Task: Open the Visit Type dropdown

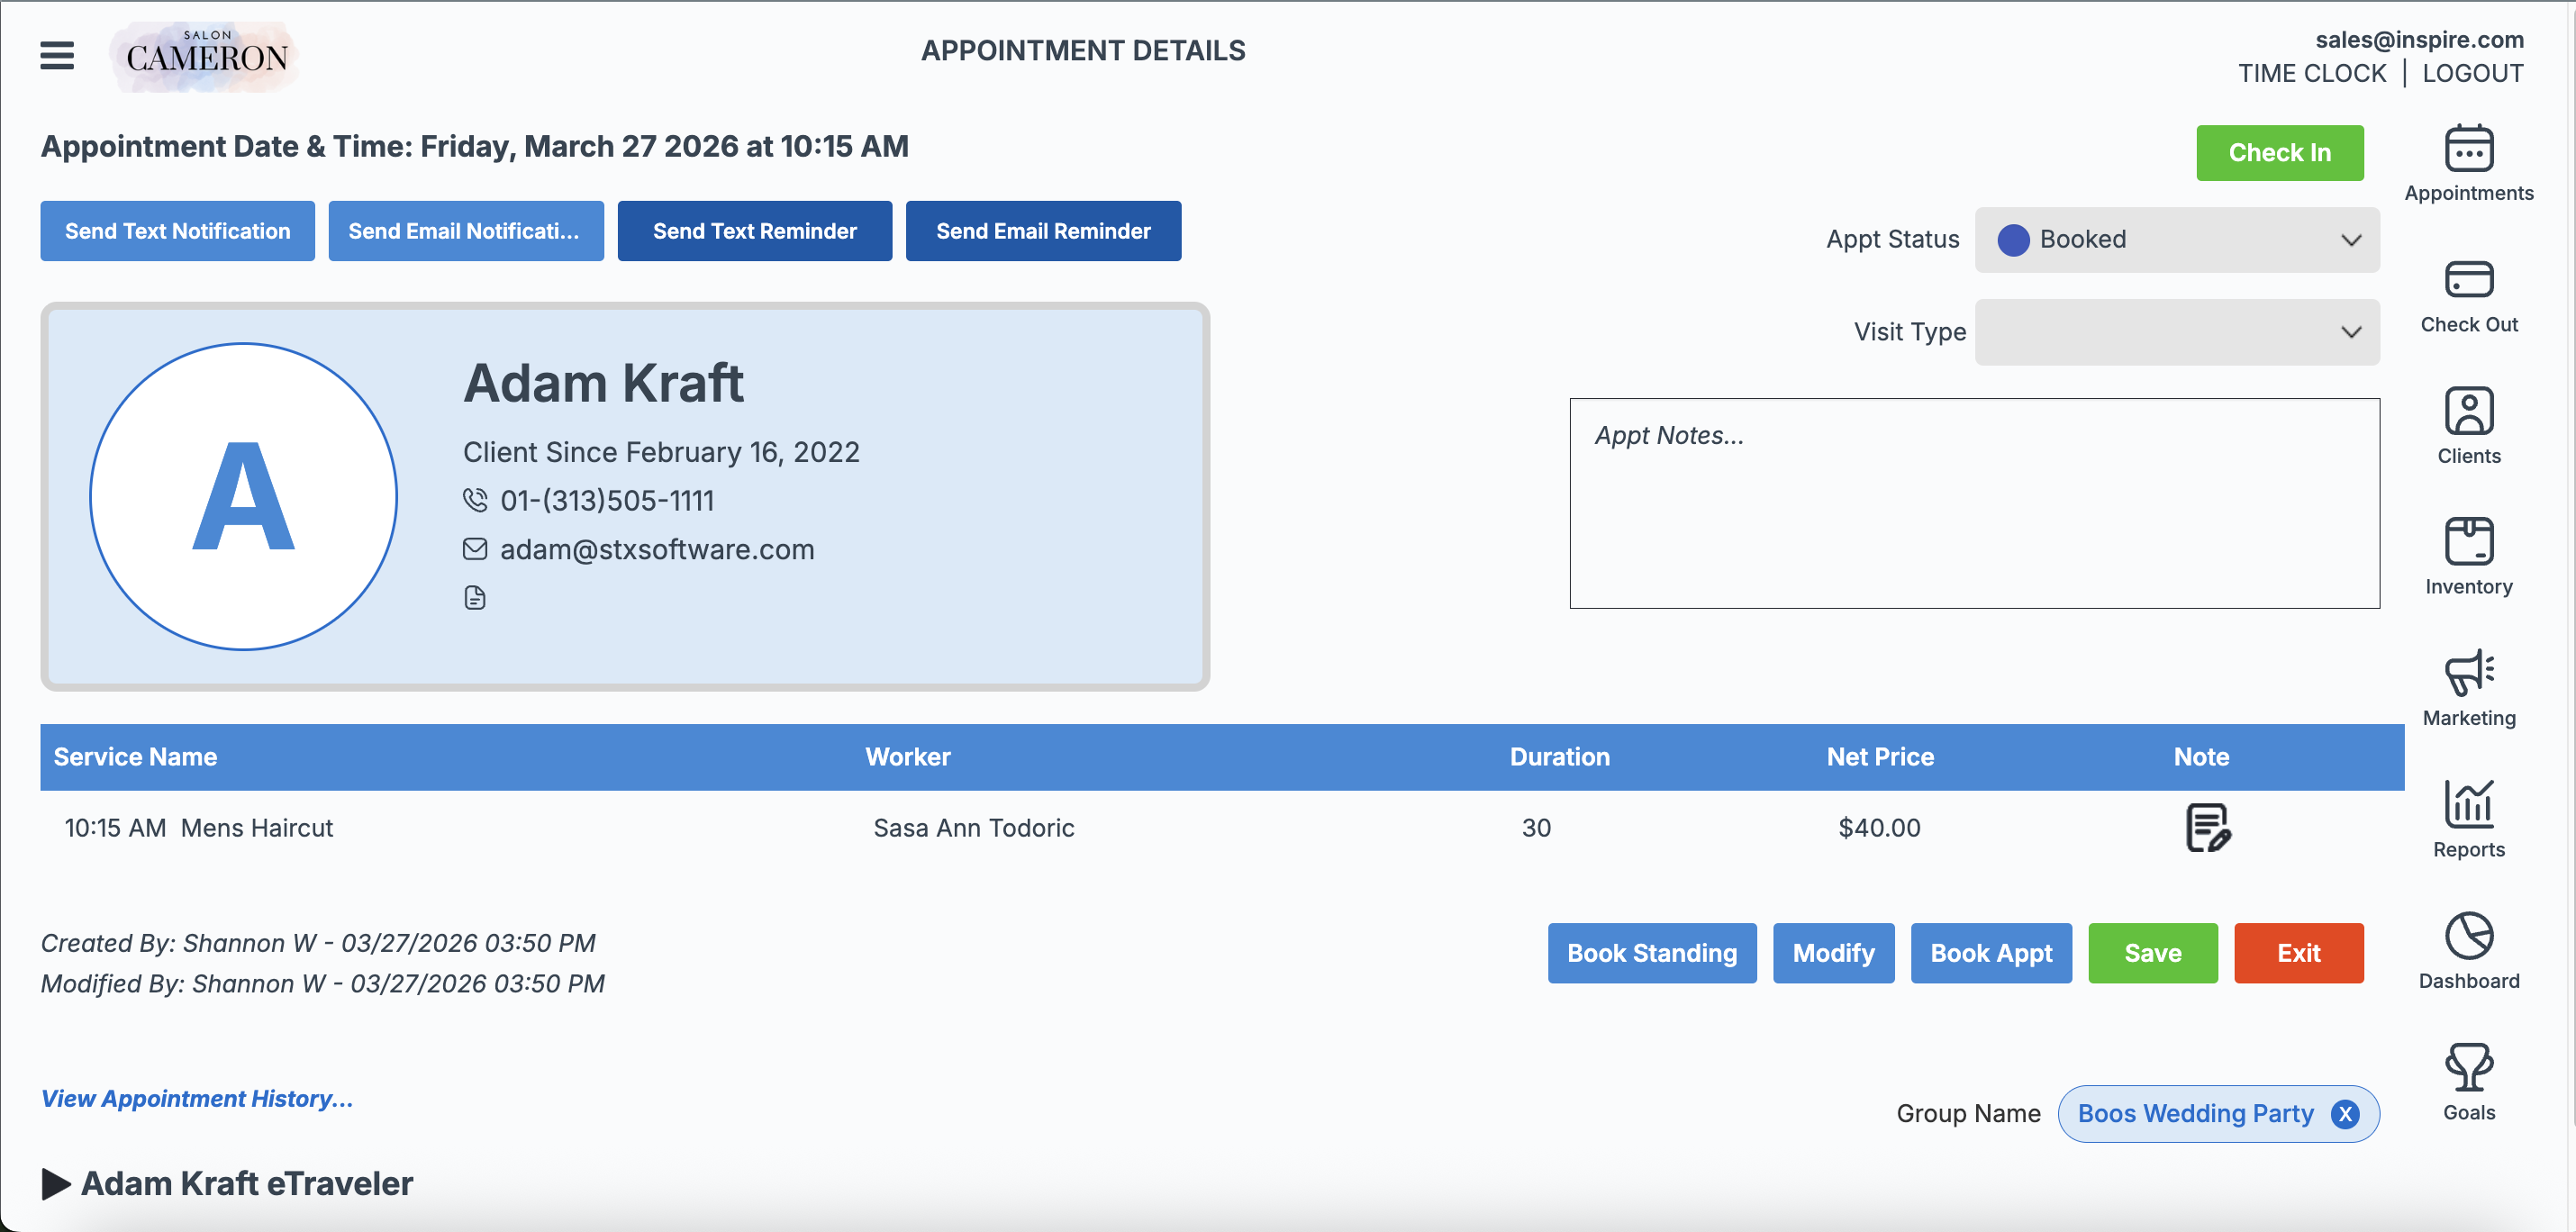Action: click(x=2176, y=332)
